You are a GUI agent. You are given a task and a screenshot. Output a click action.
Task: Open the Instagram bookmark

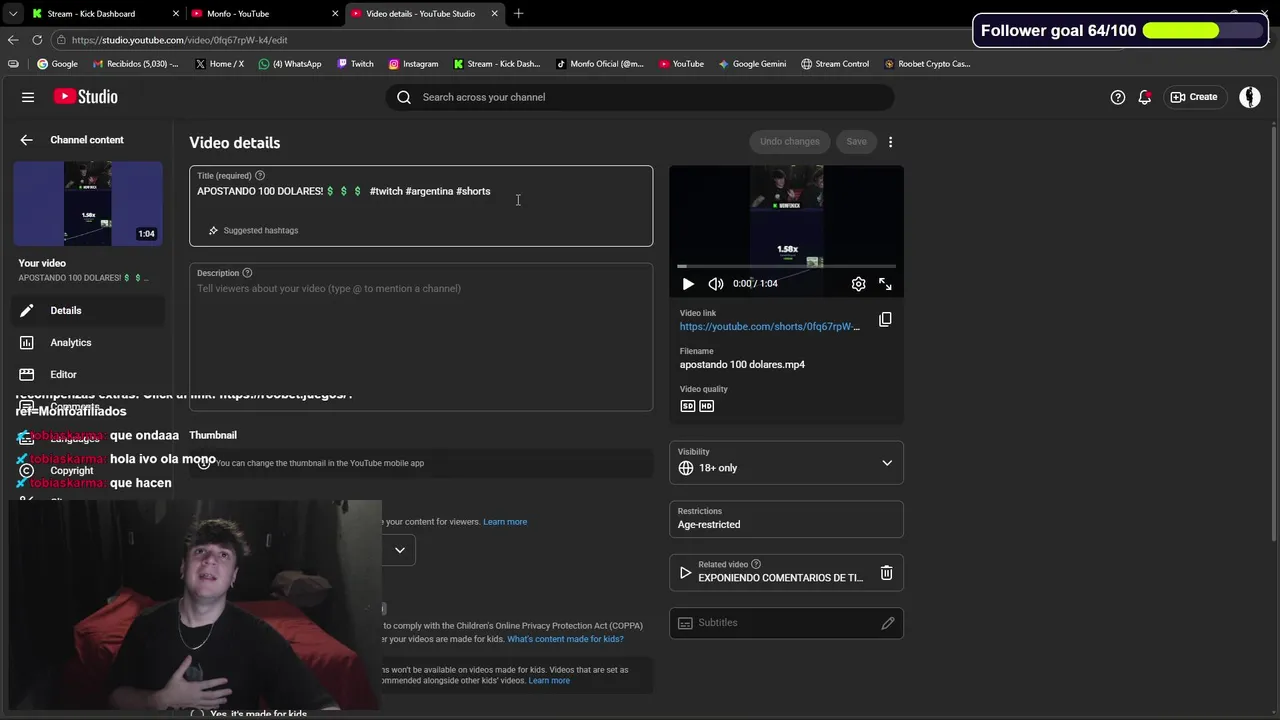click(413, 64)
